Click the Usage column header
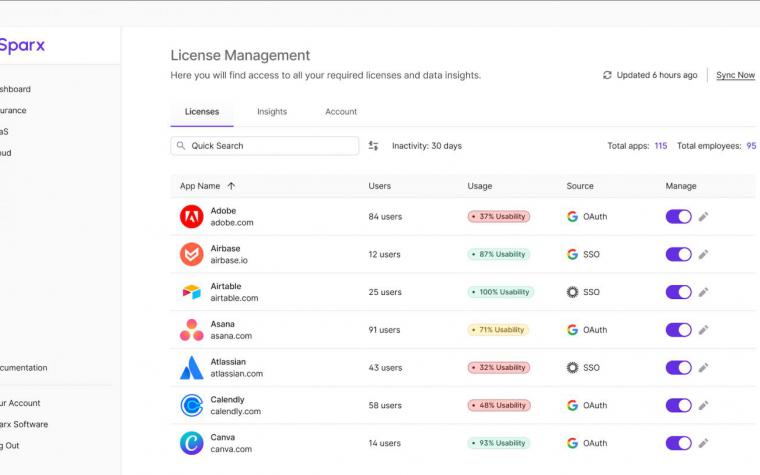 point(480,186)
